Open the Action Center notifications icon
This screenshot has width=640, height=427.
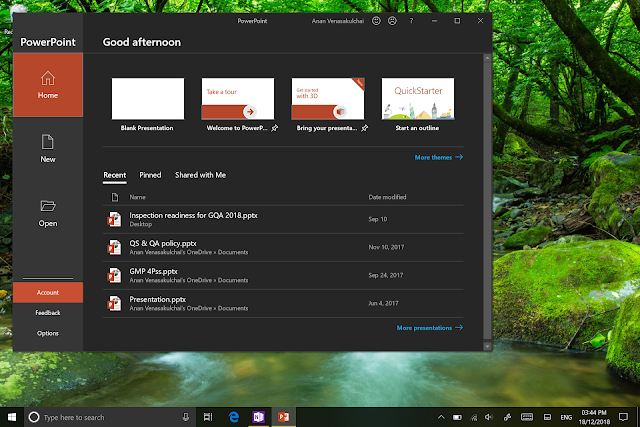pos(623,417)
